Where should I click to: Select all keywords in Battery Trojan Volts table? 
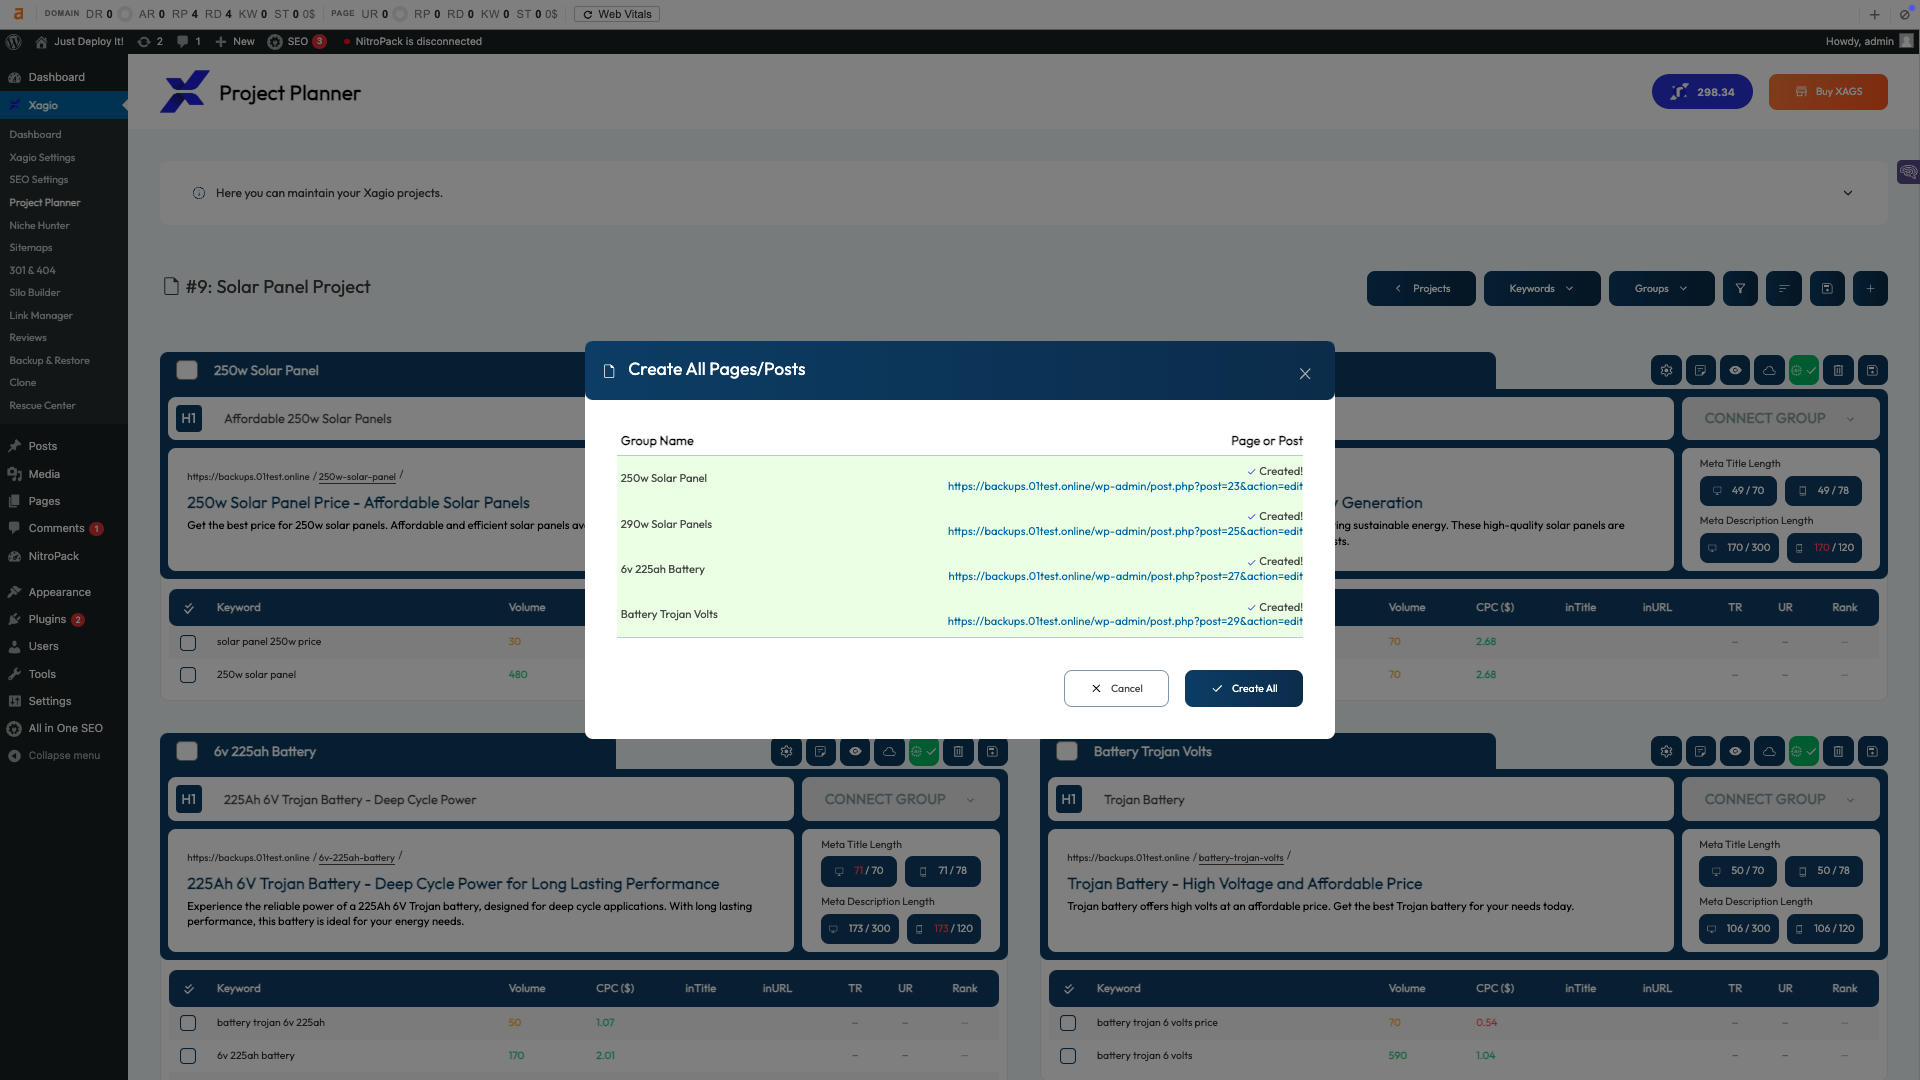(x=1068, y=989)
